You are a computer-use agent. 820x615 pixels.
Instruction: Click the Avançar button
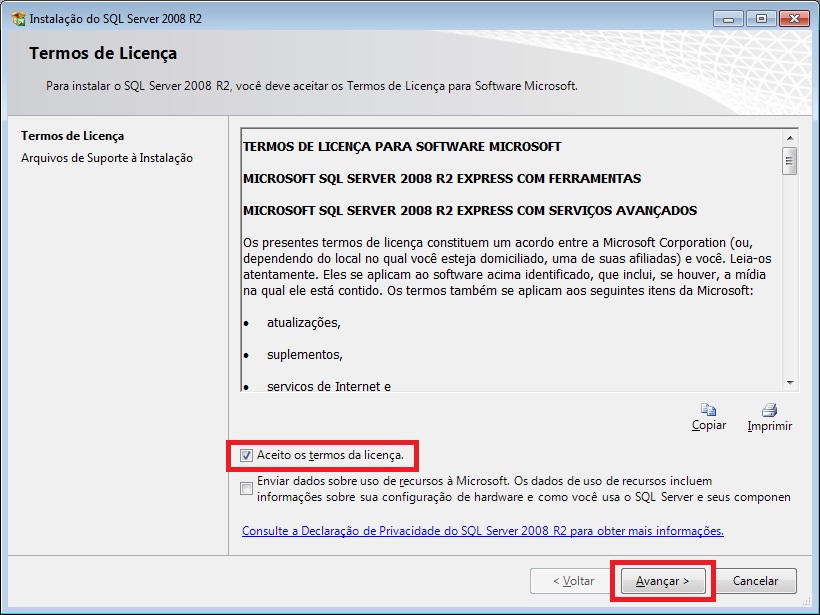(663, 581)
